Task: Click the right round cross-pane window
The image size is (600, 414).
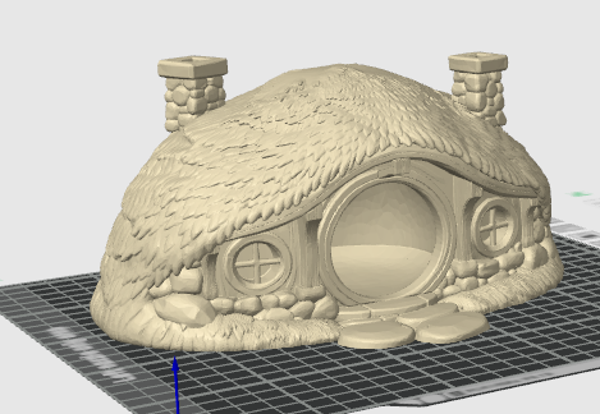Action: click(495, 226)
